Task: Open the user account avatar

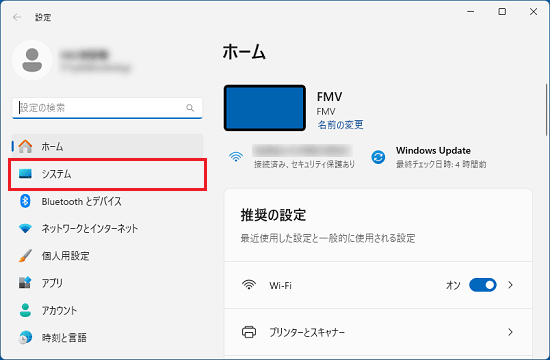Action: (32, 60)
